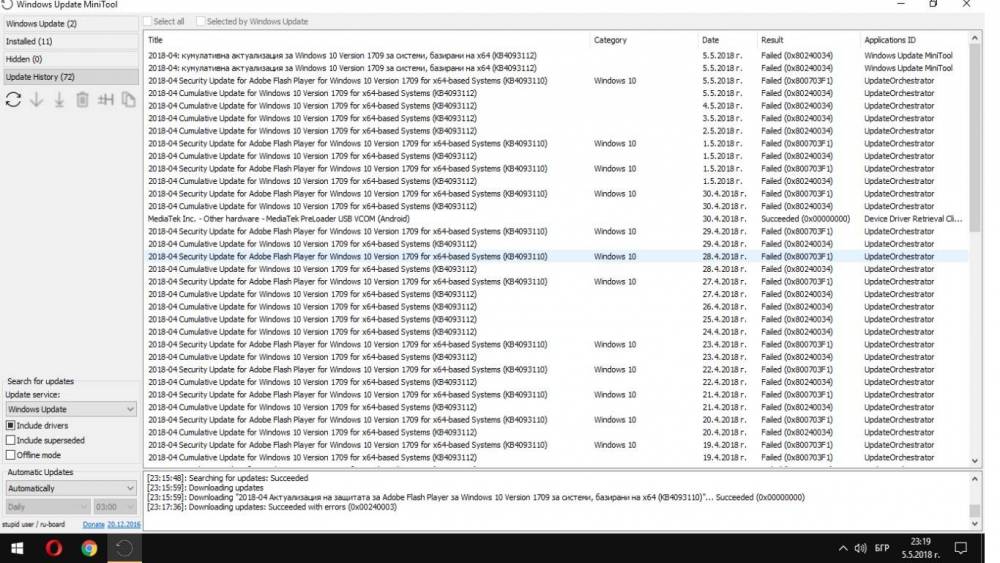Click update list scroll down arrow
This screenshot has width=1000, height=563.
point(974,460)
